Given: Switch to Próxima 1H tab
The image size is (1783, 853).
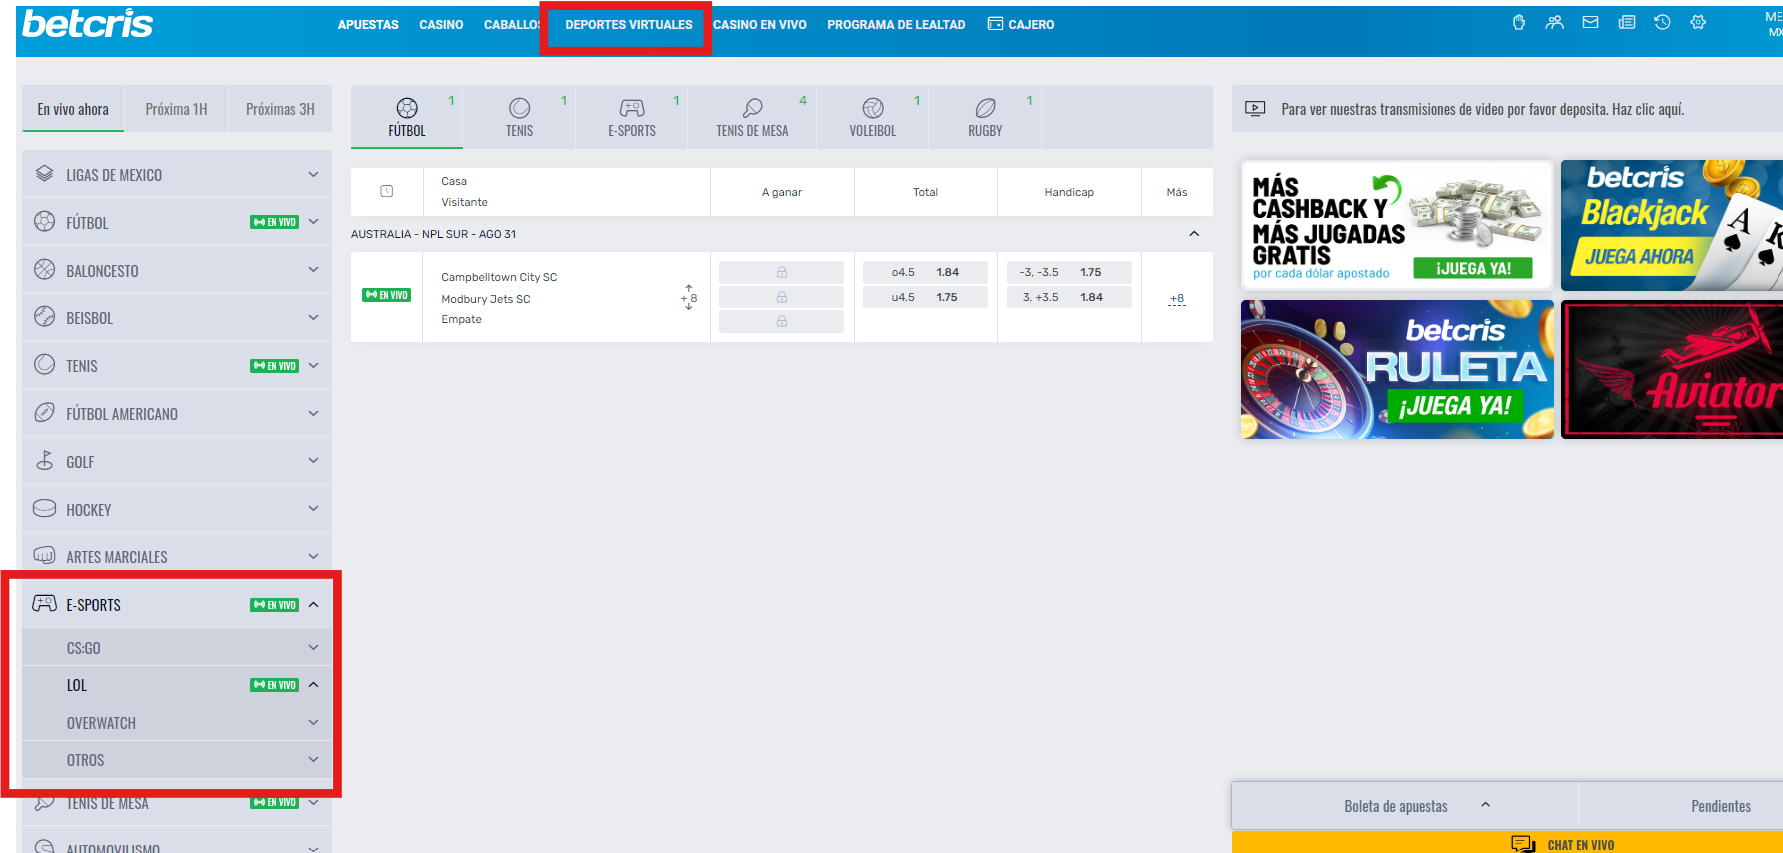Looking at the screenshot, I should pos(176,109).
